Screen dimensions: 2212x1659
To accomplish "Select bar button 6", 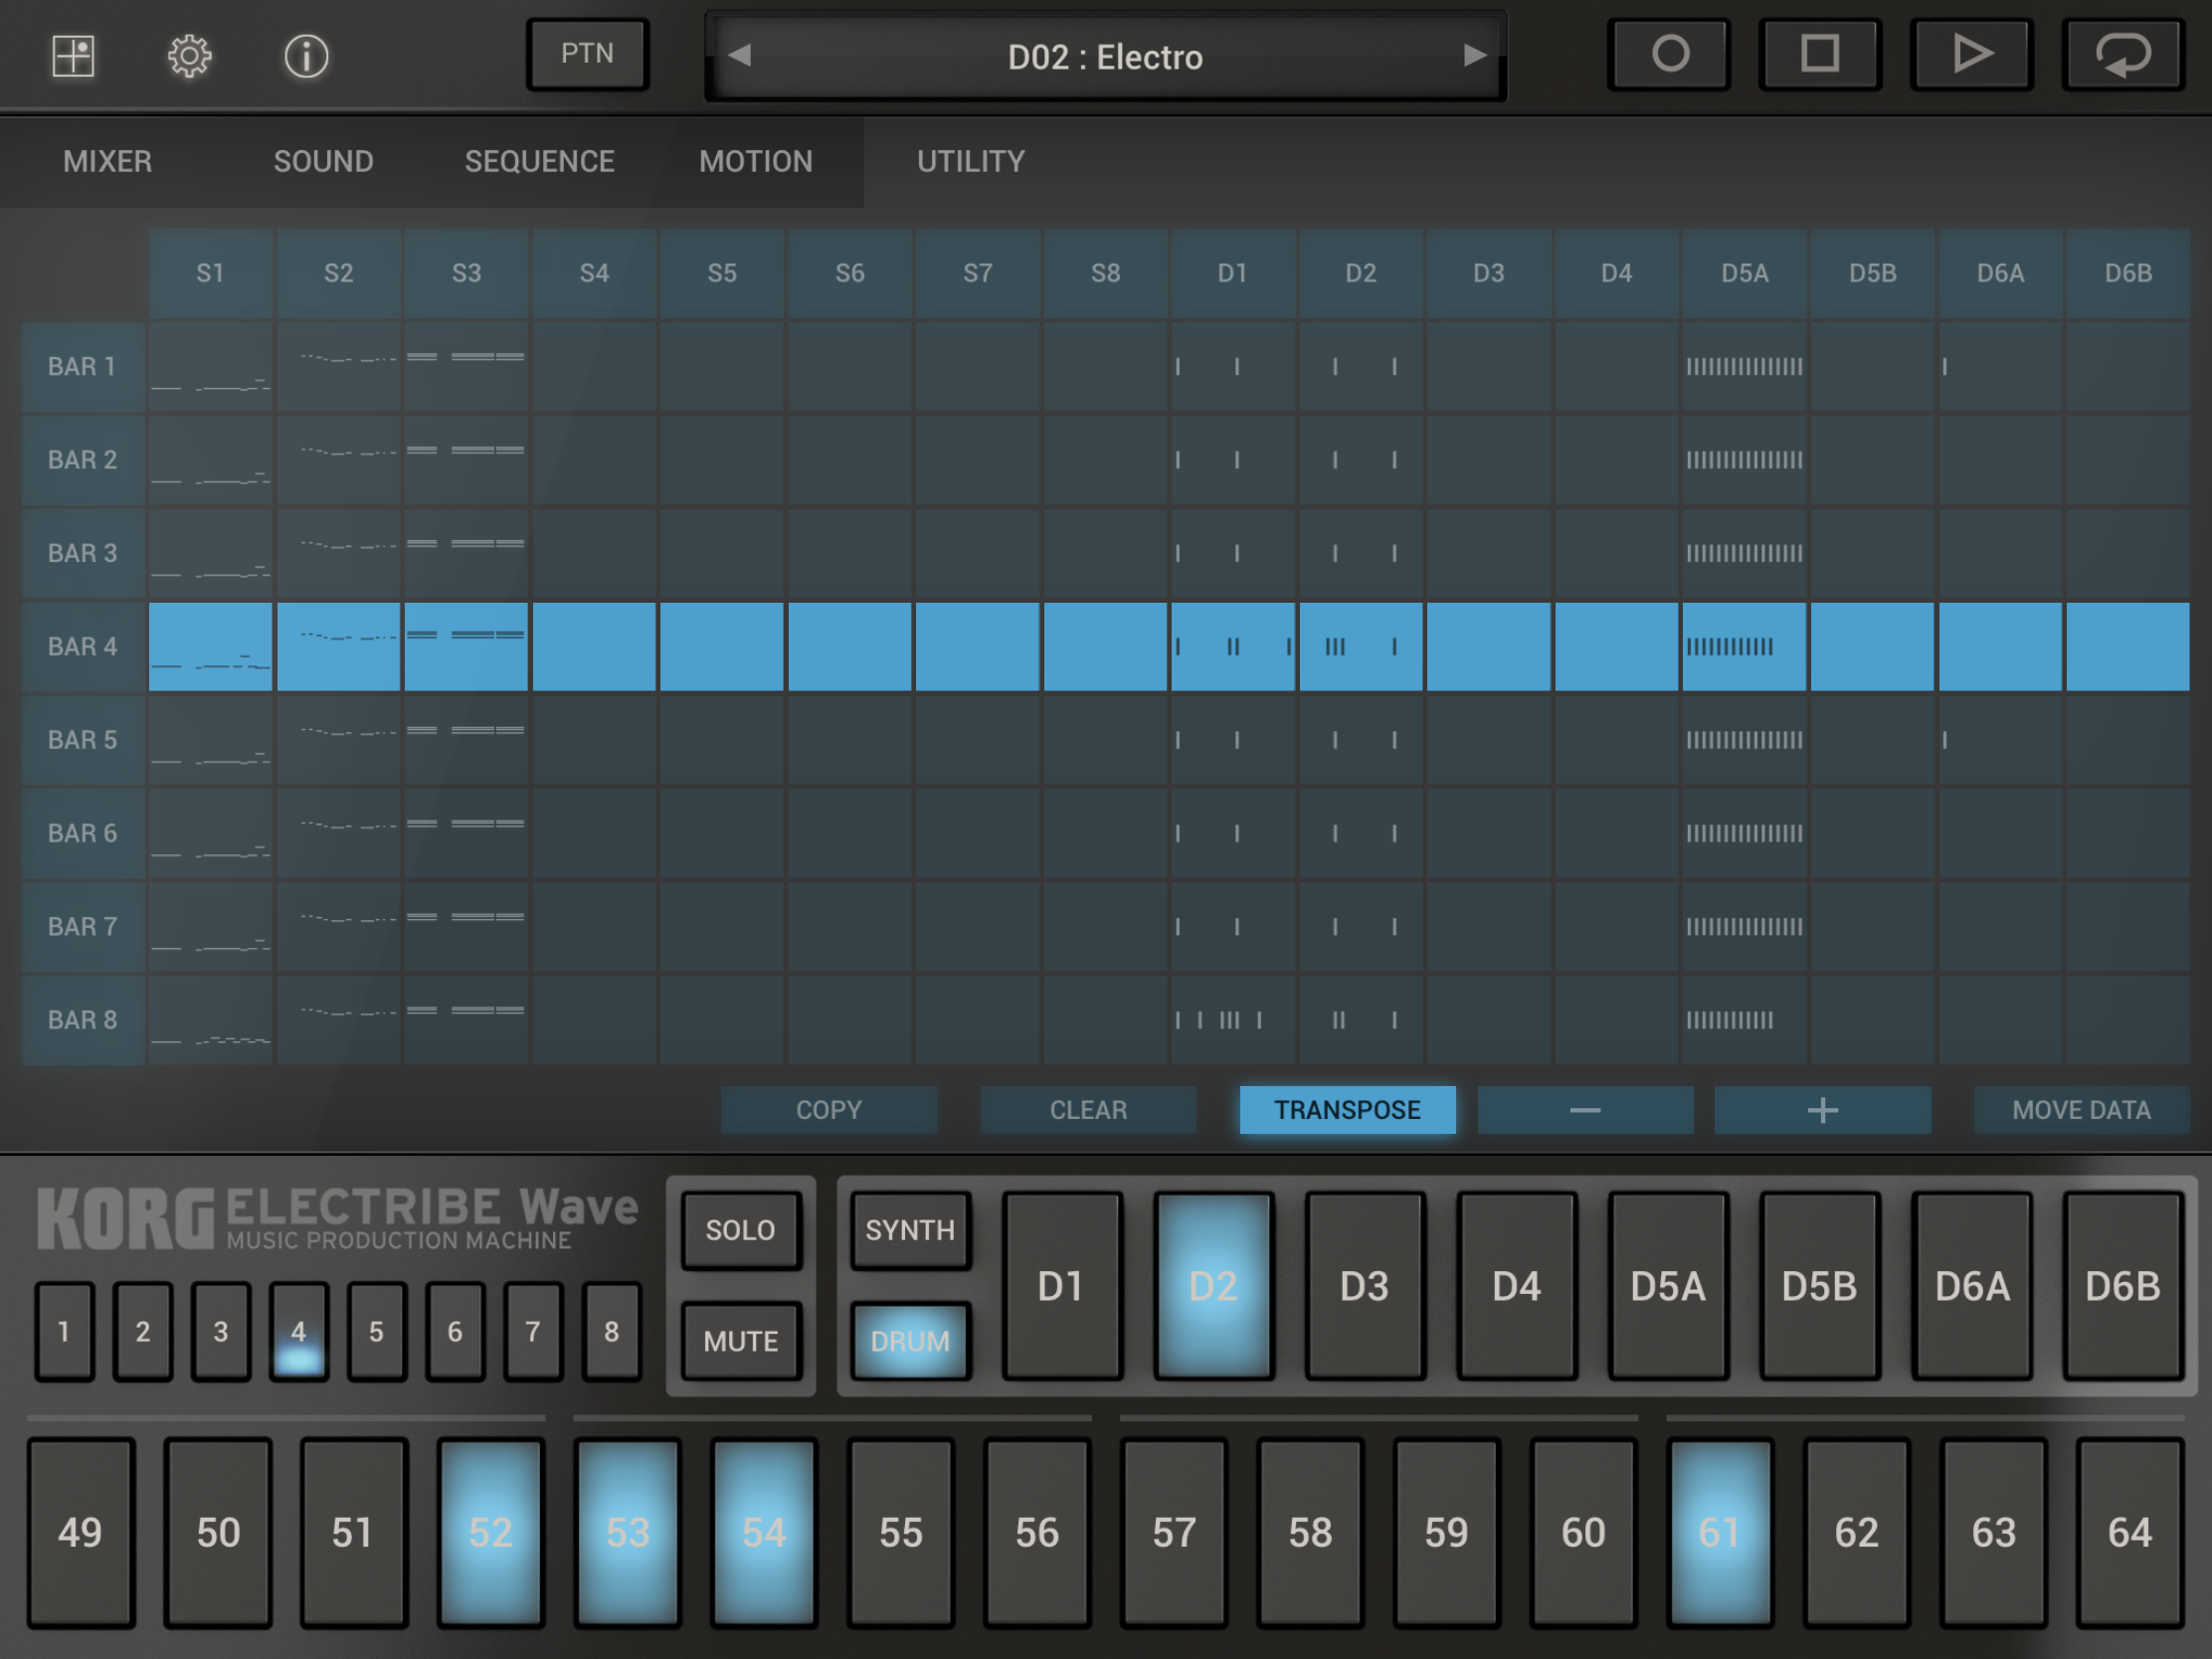I will (x=455, y=1331).
